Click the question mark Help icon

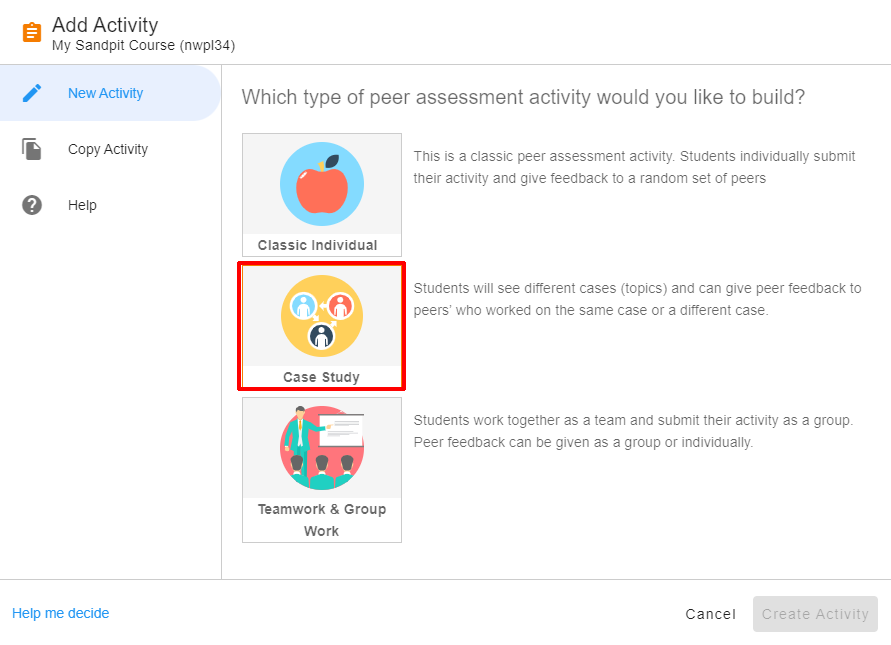[x=32, y=205]
